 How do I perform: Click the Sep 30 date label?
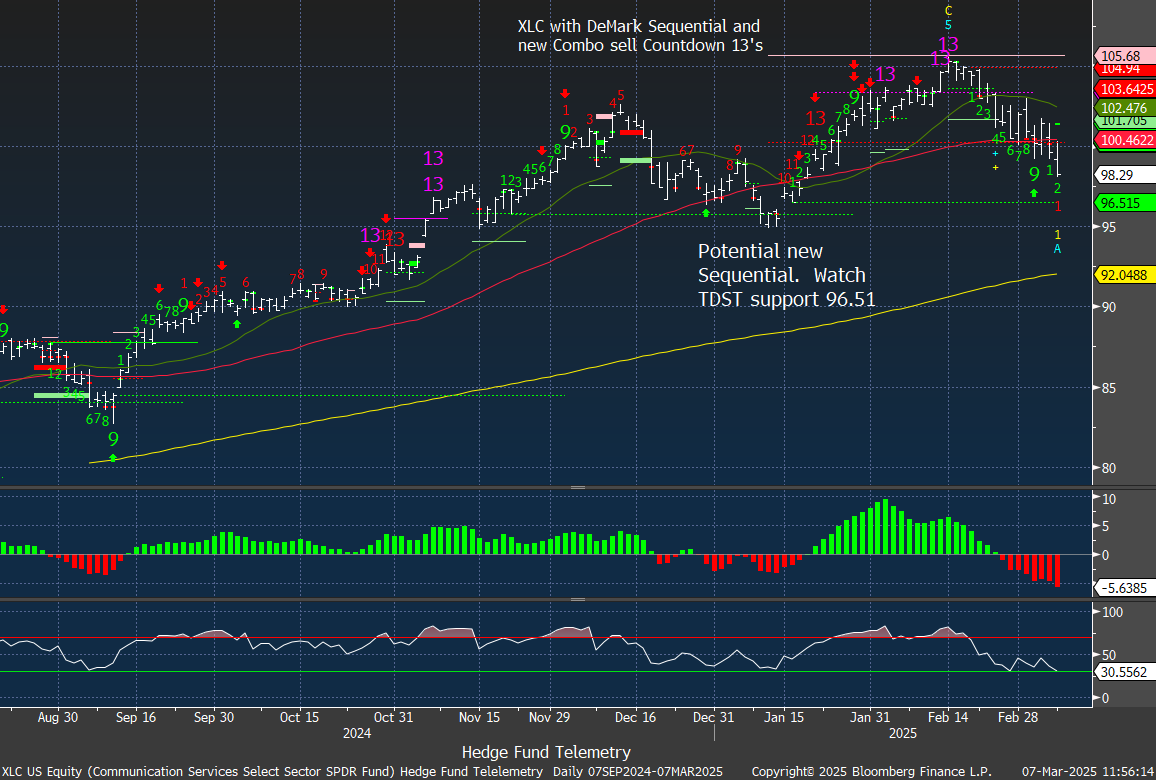pyautogui.click(x=214, y=717)
